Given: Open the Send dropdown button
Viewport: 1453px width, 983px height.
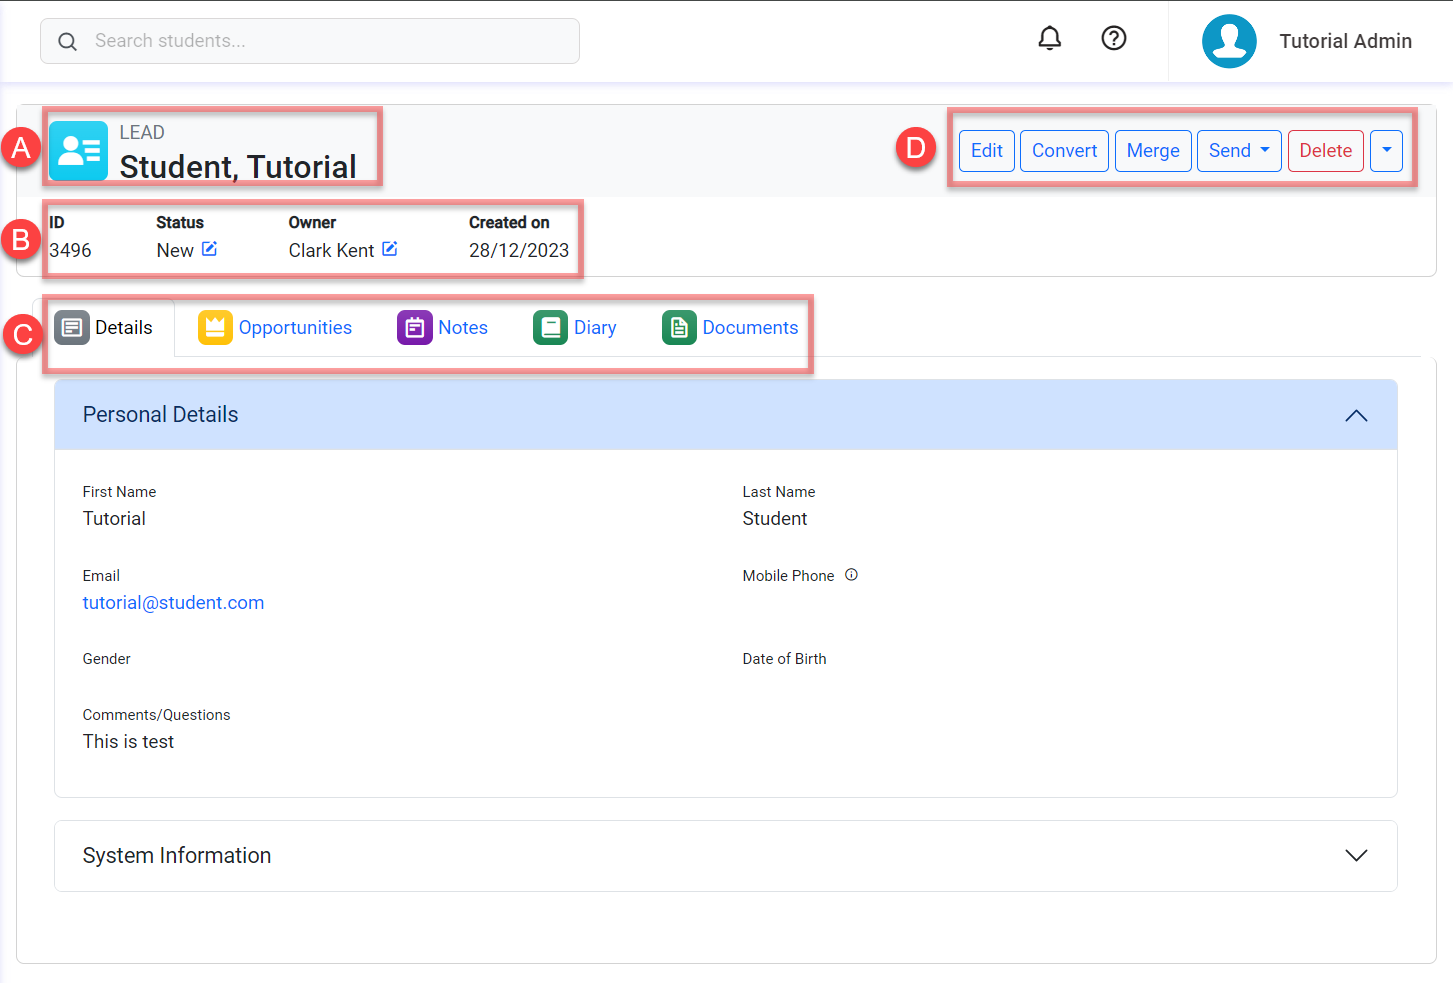Looking at the screenshot, I should click(x=1238, y=151).
